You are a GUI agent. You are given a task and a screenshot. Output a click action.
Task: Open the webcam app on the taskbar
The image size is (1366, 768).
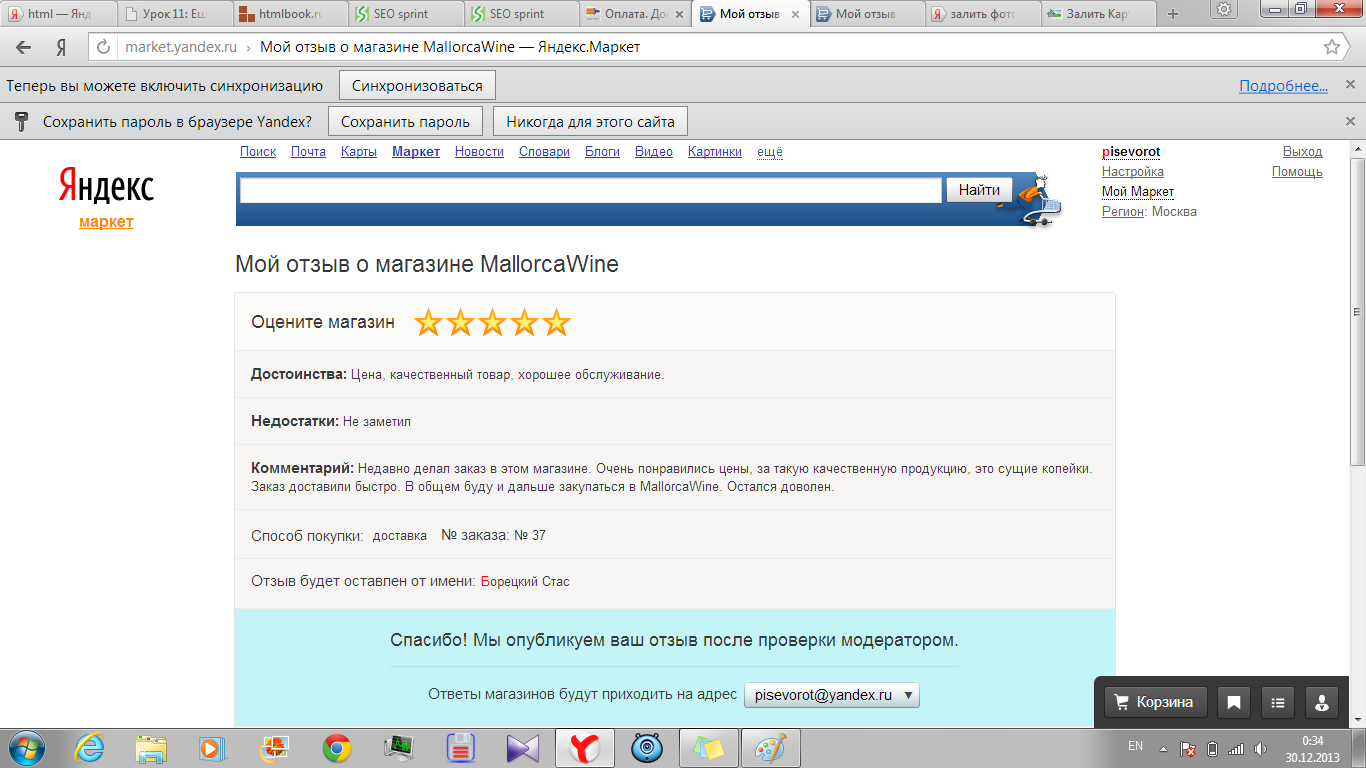647,748
